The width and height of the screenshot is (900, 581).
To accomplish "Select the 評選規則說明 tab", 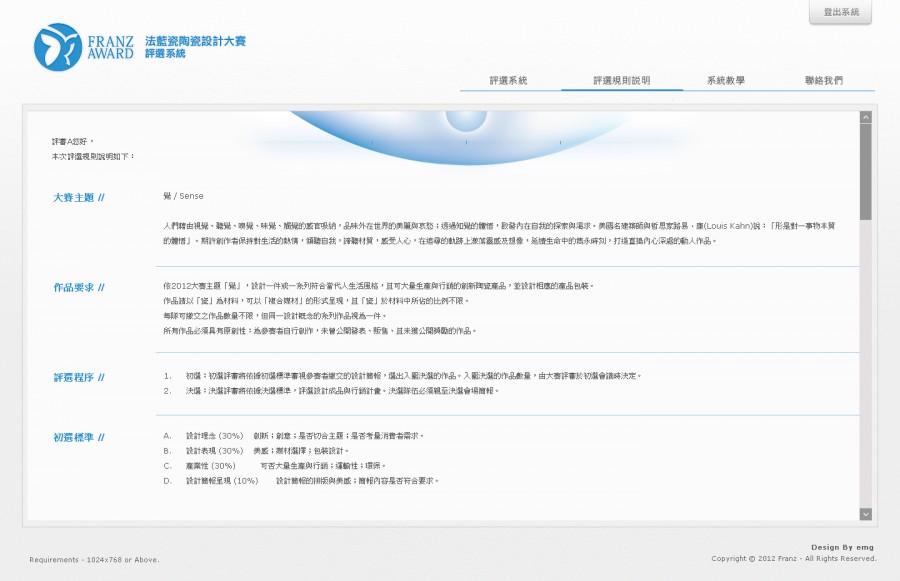I will pyautogui.click(x=621, y=80).
